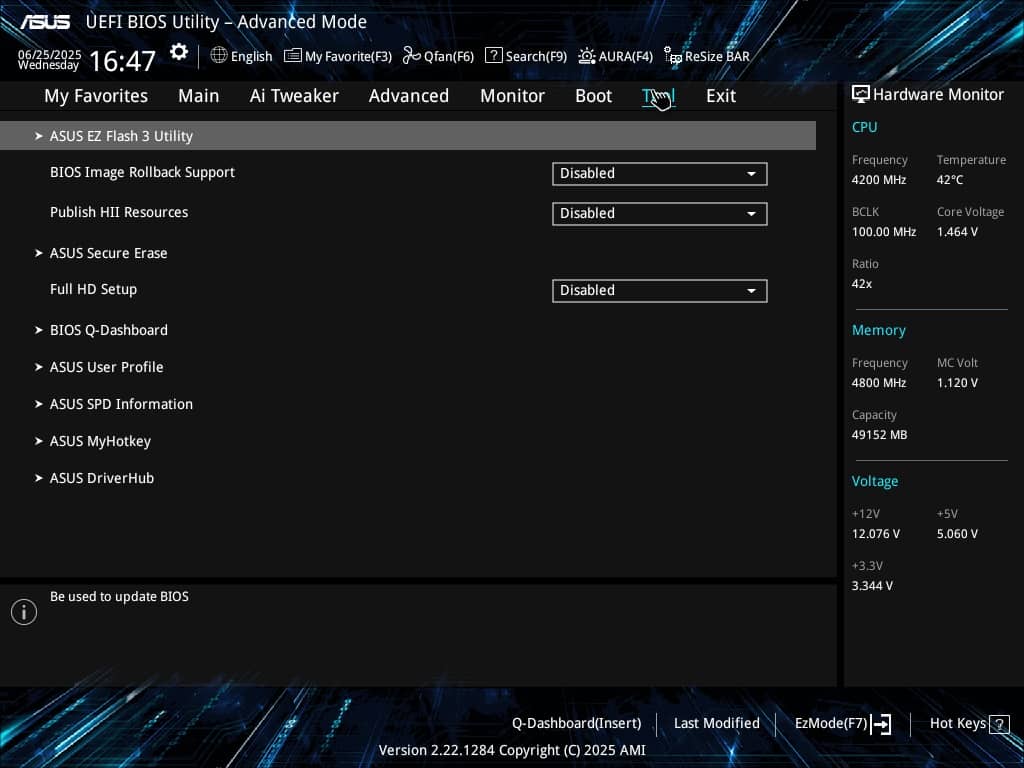This screenshot has width=1024, height=768.
Task: Click the ReSize BAR icon
Action: 673,56
